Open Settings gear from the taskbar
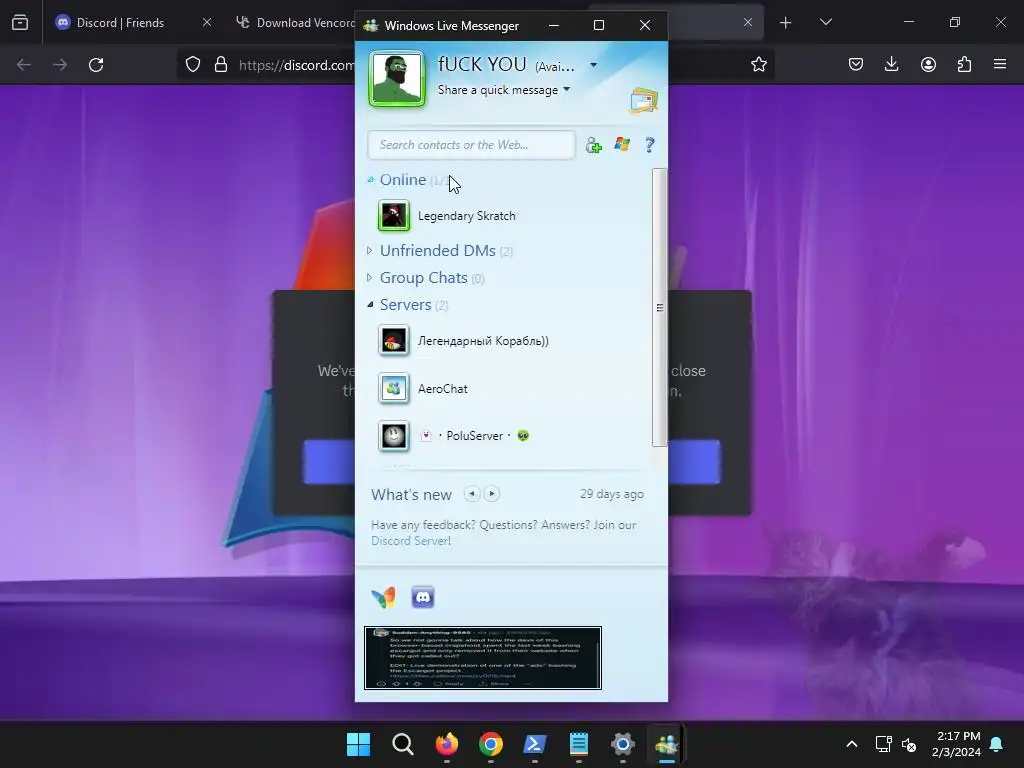Image resolution: width=1024 pixels, height=768 pixels. 623,744
